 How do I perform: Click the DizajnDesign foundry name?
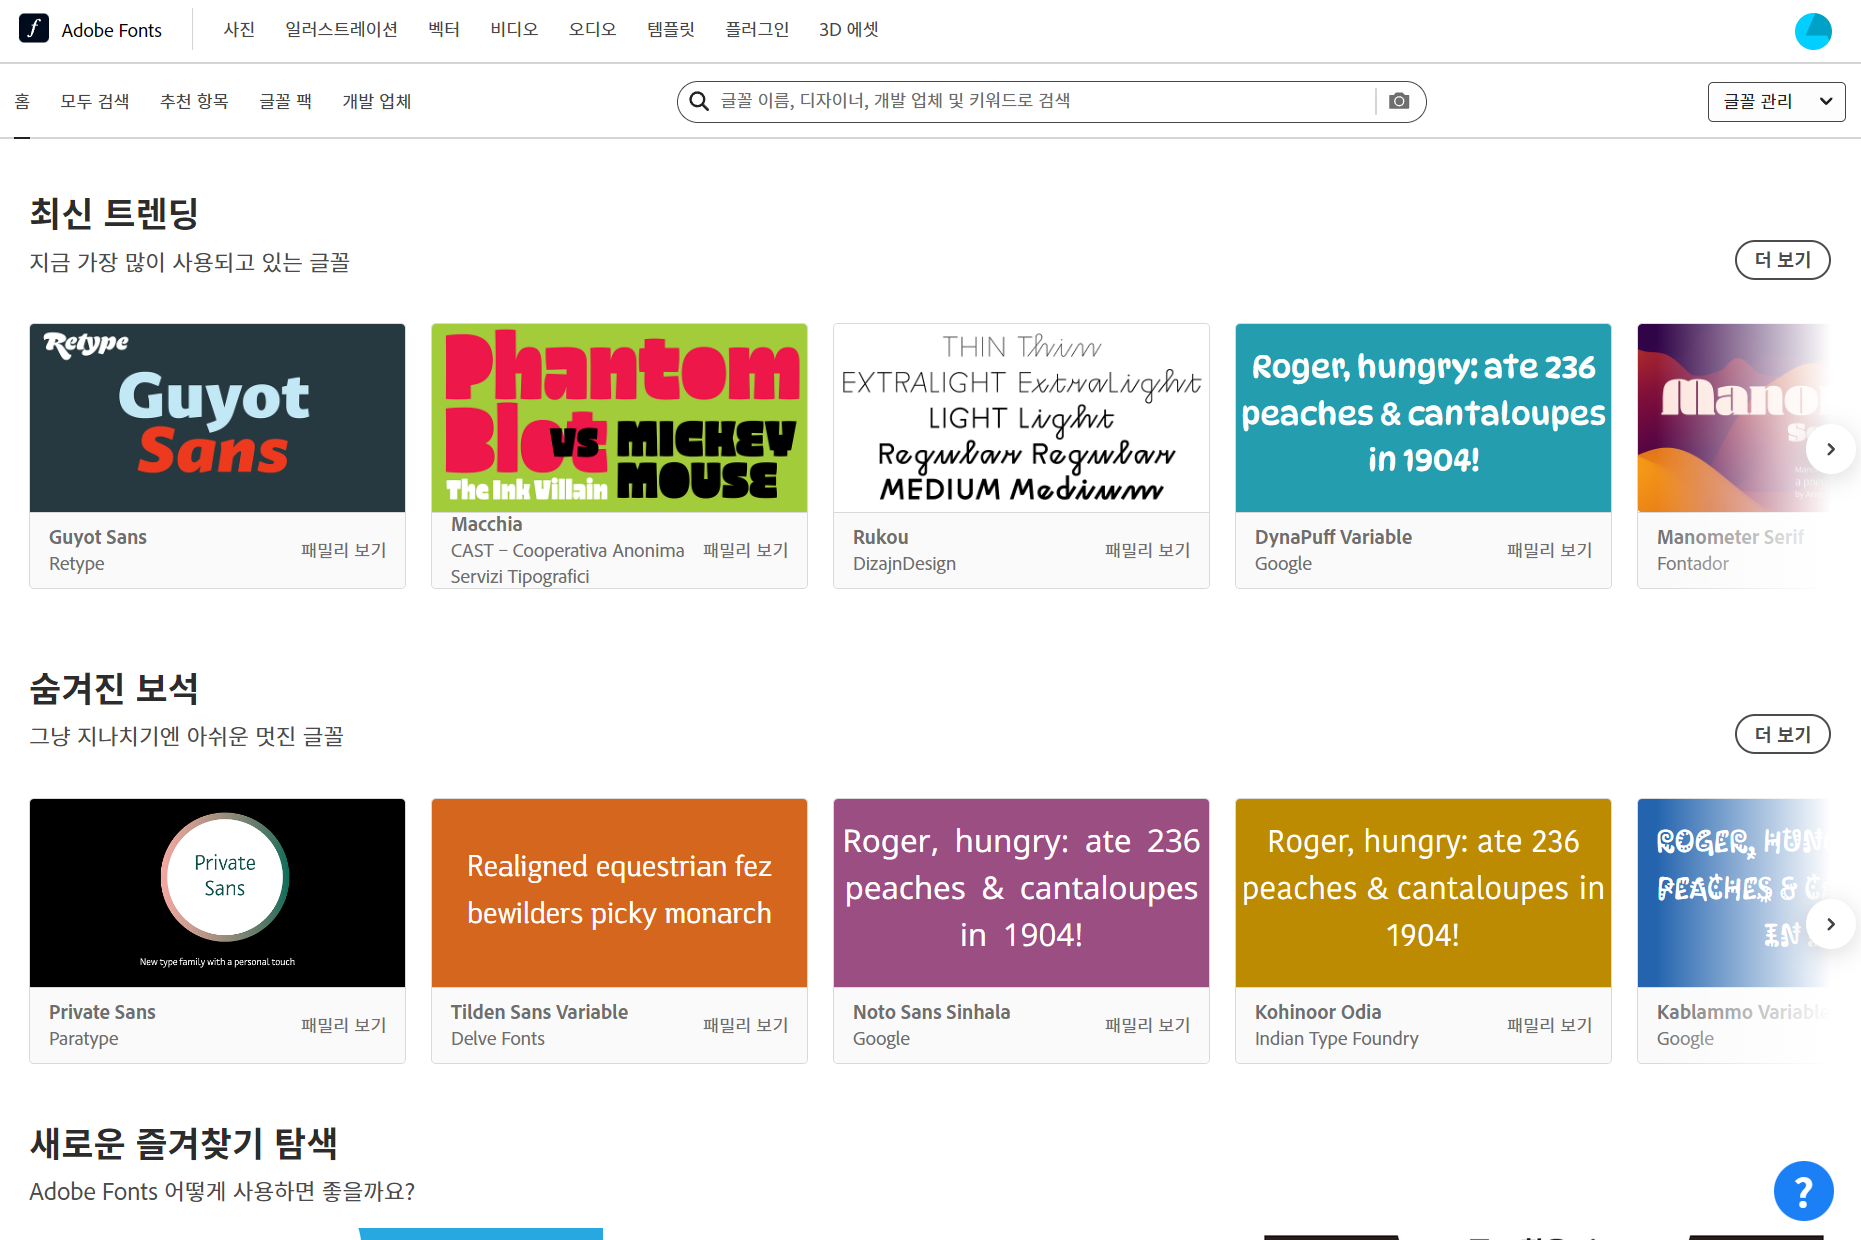click(x=904, y=564)
